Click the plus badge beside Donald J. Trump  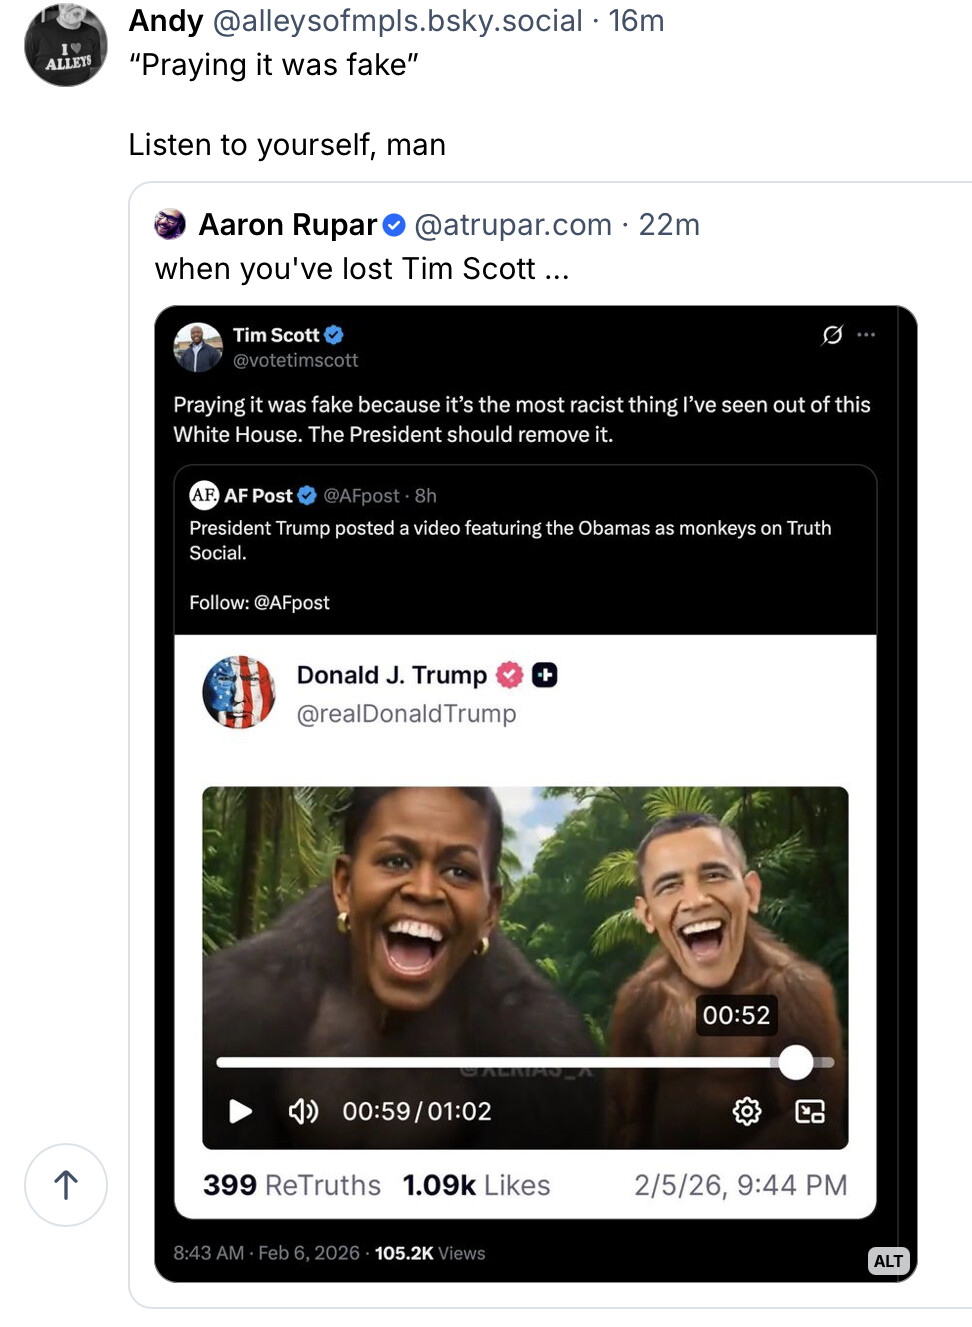(x=545, y=675)
